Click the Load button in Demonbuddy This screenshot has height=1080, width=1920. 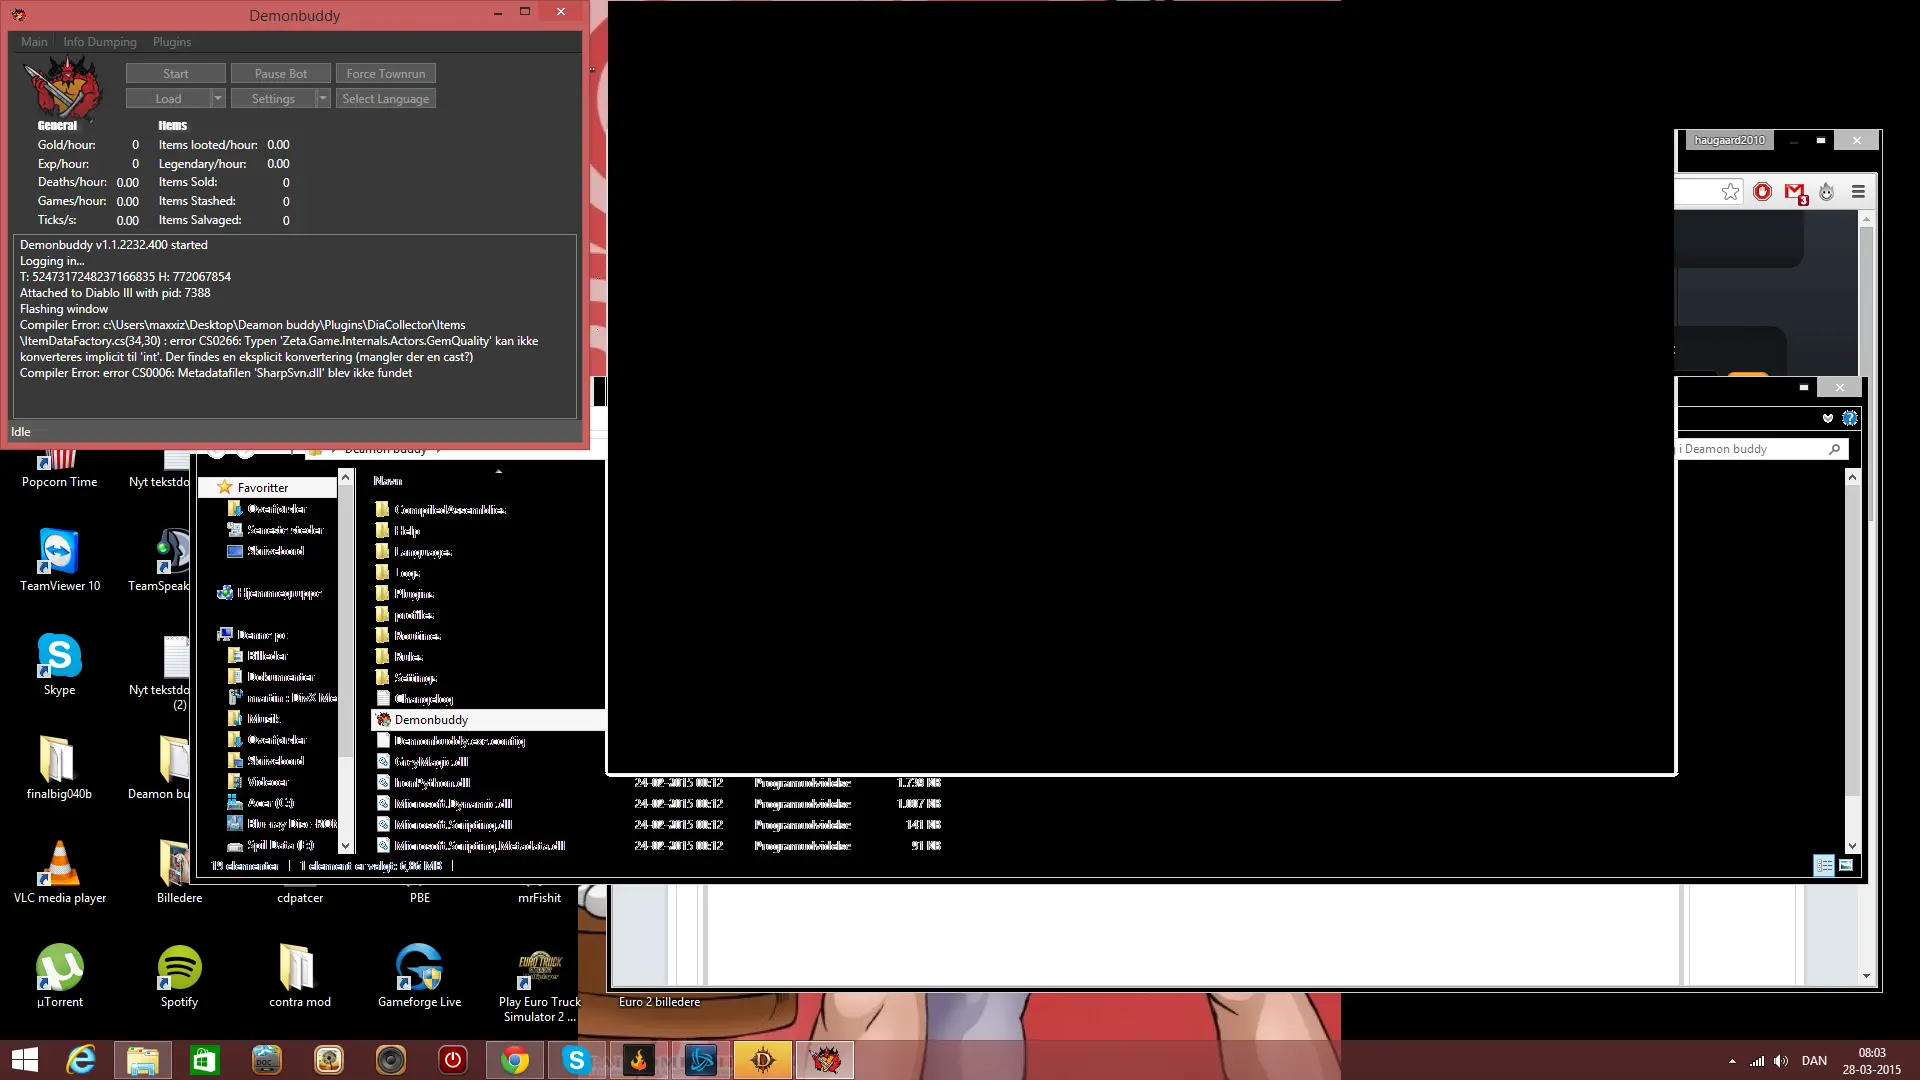(x=169, y=99)
